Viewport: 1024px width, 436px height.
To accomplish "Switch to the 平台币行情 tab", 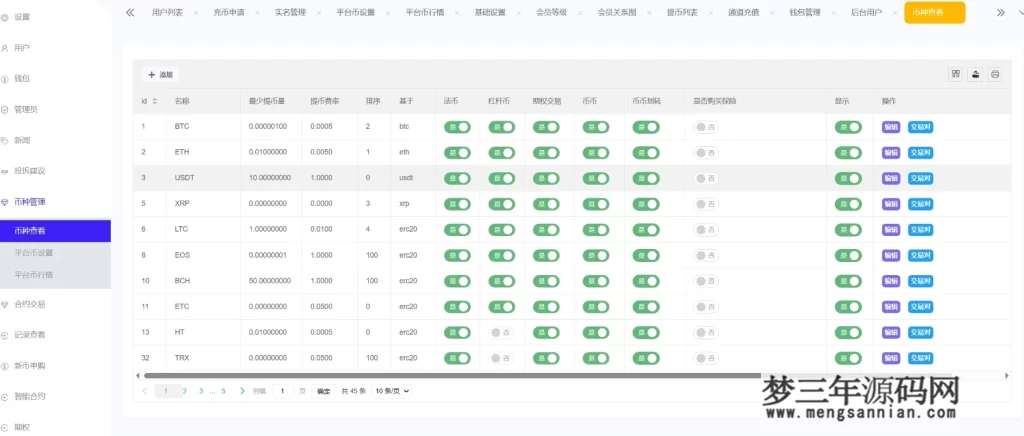I will (x=425, y=13).
